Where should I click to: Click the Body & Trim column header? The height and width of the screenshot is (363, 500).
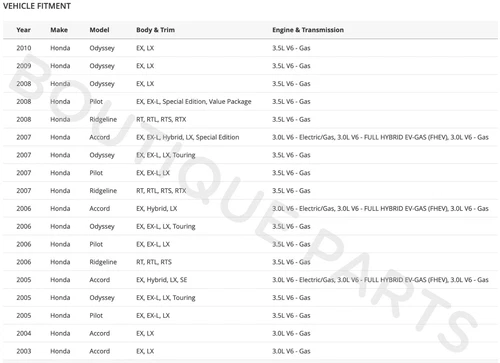pos(155,30)
